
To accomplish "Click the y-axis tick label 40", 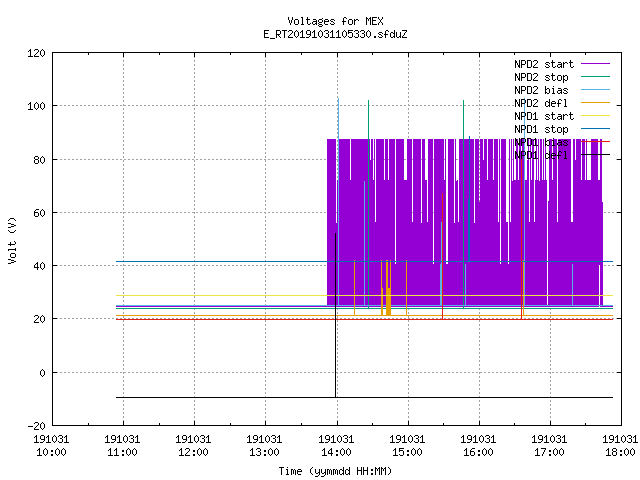I will (39, 266).
